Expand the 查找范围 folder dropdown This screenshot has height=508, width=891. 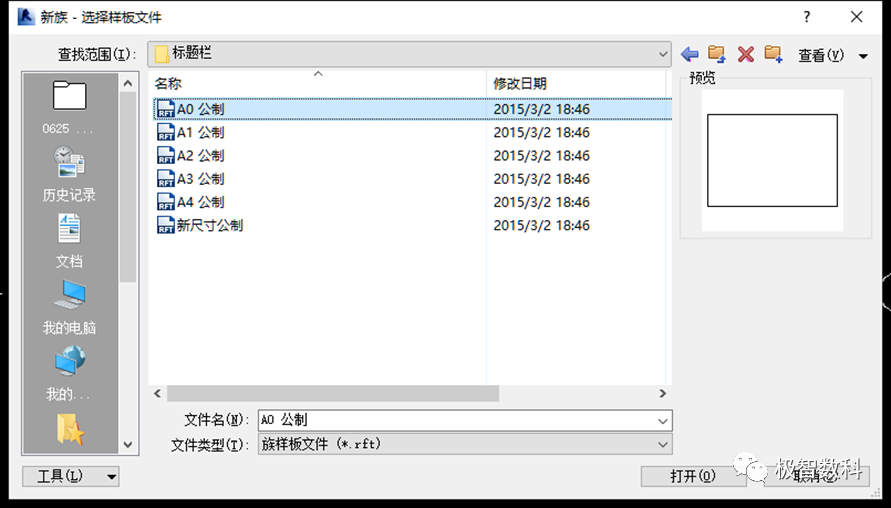point(663,54)
